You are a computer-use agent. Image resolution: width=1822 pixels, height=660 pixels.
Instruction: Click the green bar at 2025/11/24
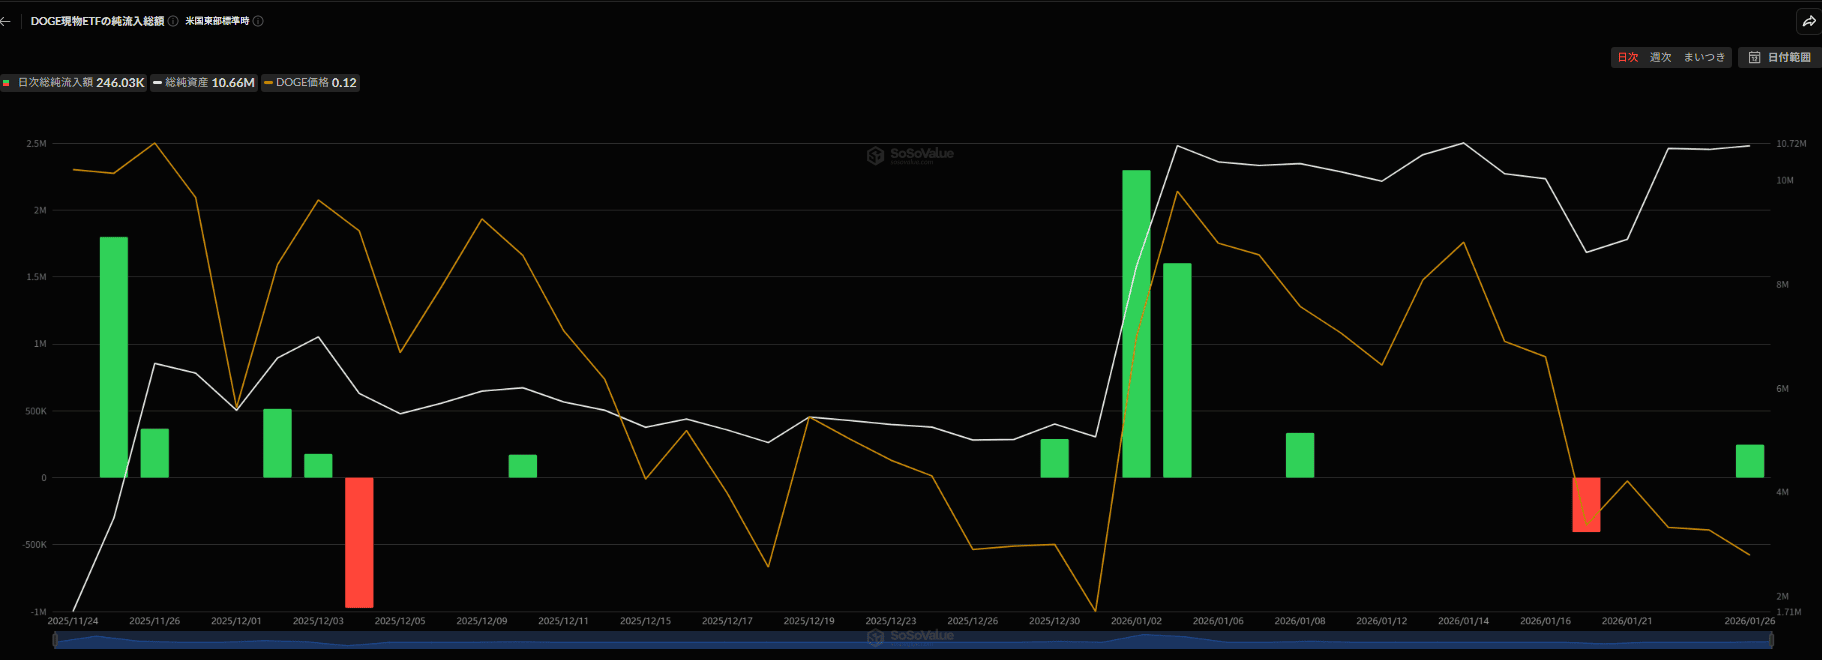114,357
